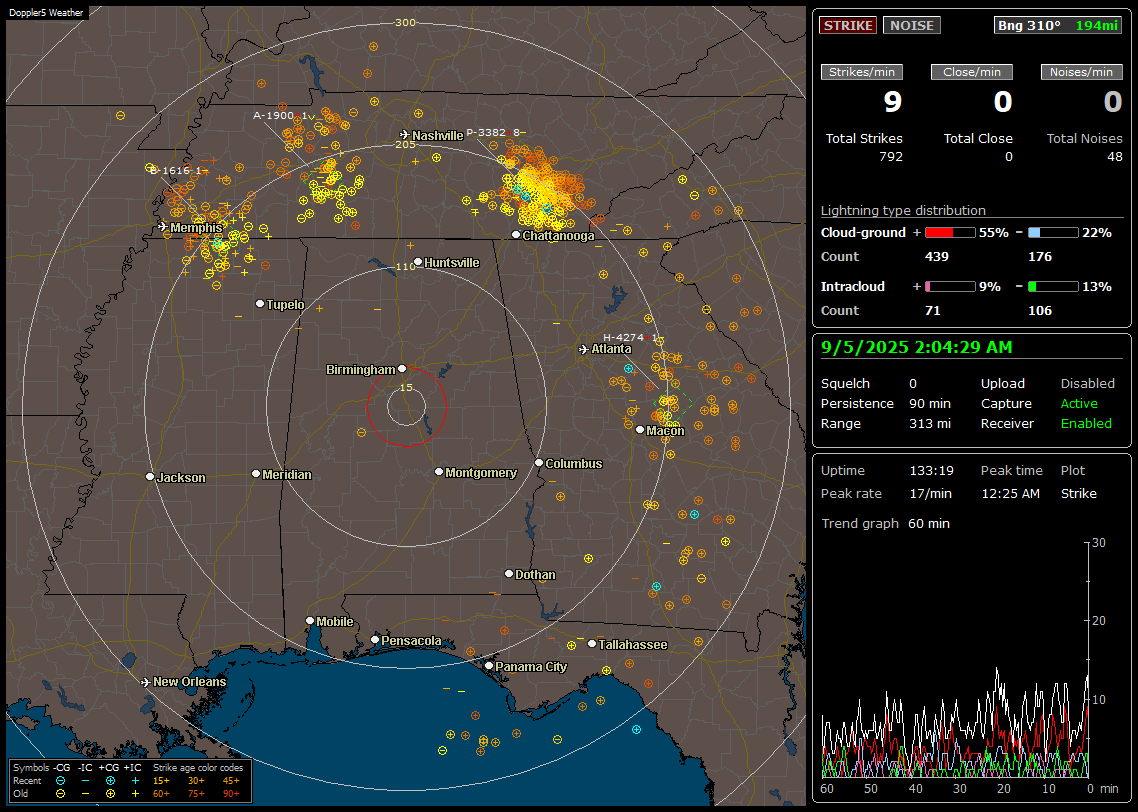The width and height of the screenshot is (1138, 812).
Task: Click the Range value 313 mi
Action: pyautogui.click(x=930, y=424)
